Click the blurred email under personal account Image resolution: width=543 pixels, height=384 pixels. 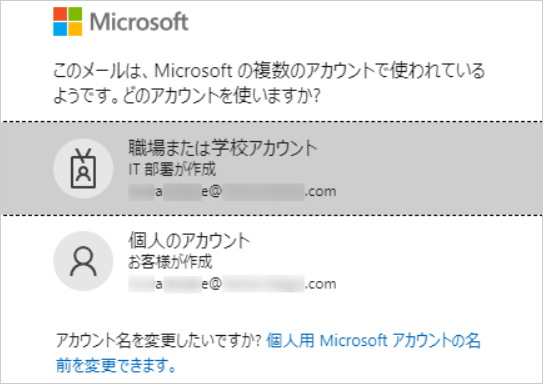(232, 284)
